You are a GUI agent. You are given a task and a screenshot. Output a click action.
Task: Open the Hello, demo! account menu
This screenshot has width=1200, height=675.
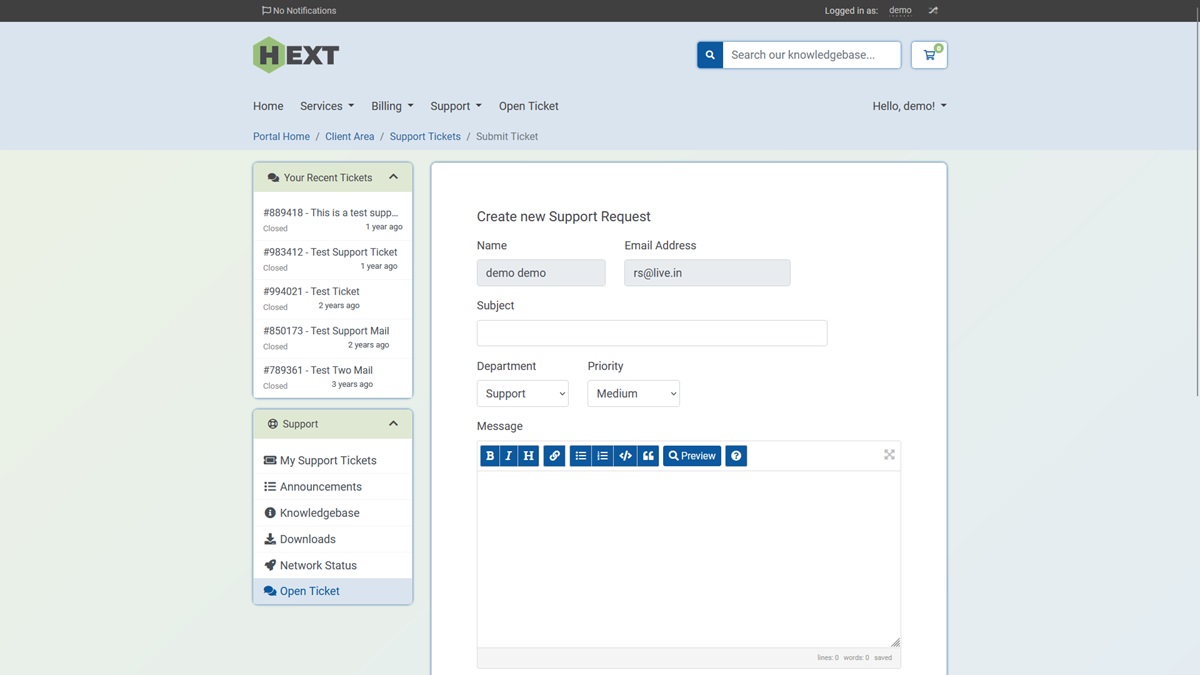(x=909, y=106)
